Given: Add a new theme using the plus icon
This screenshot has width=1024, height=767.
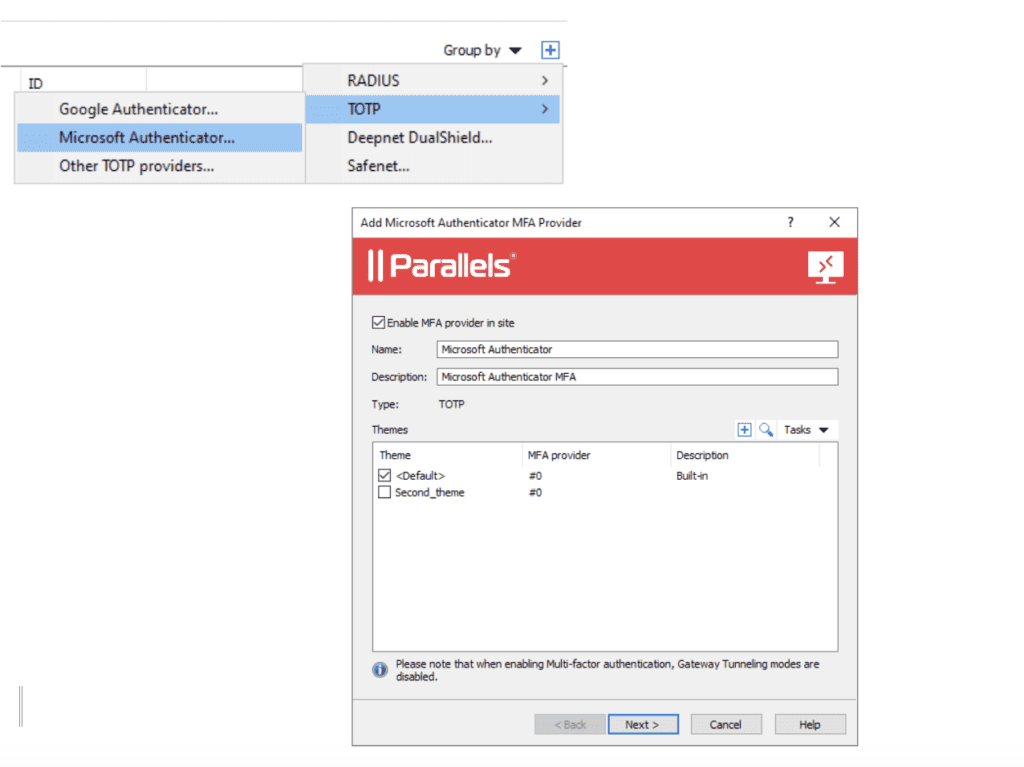Looking at the screenshot, I should (x=744, y=429).
